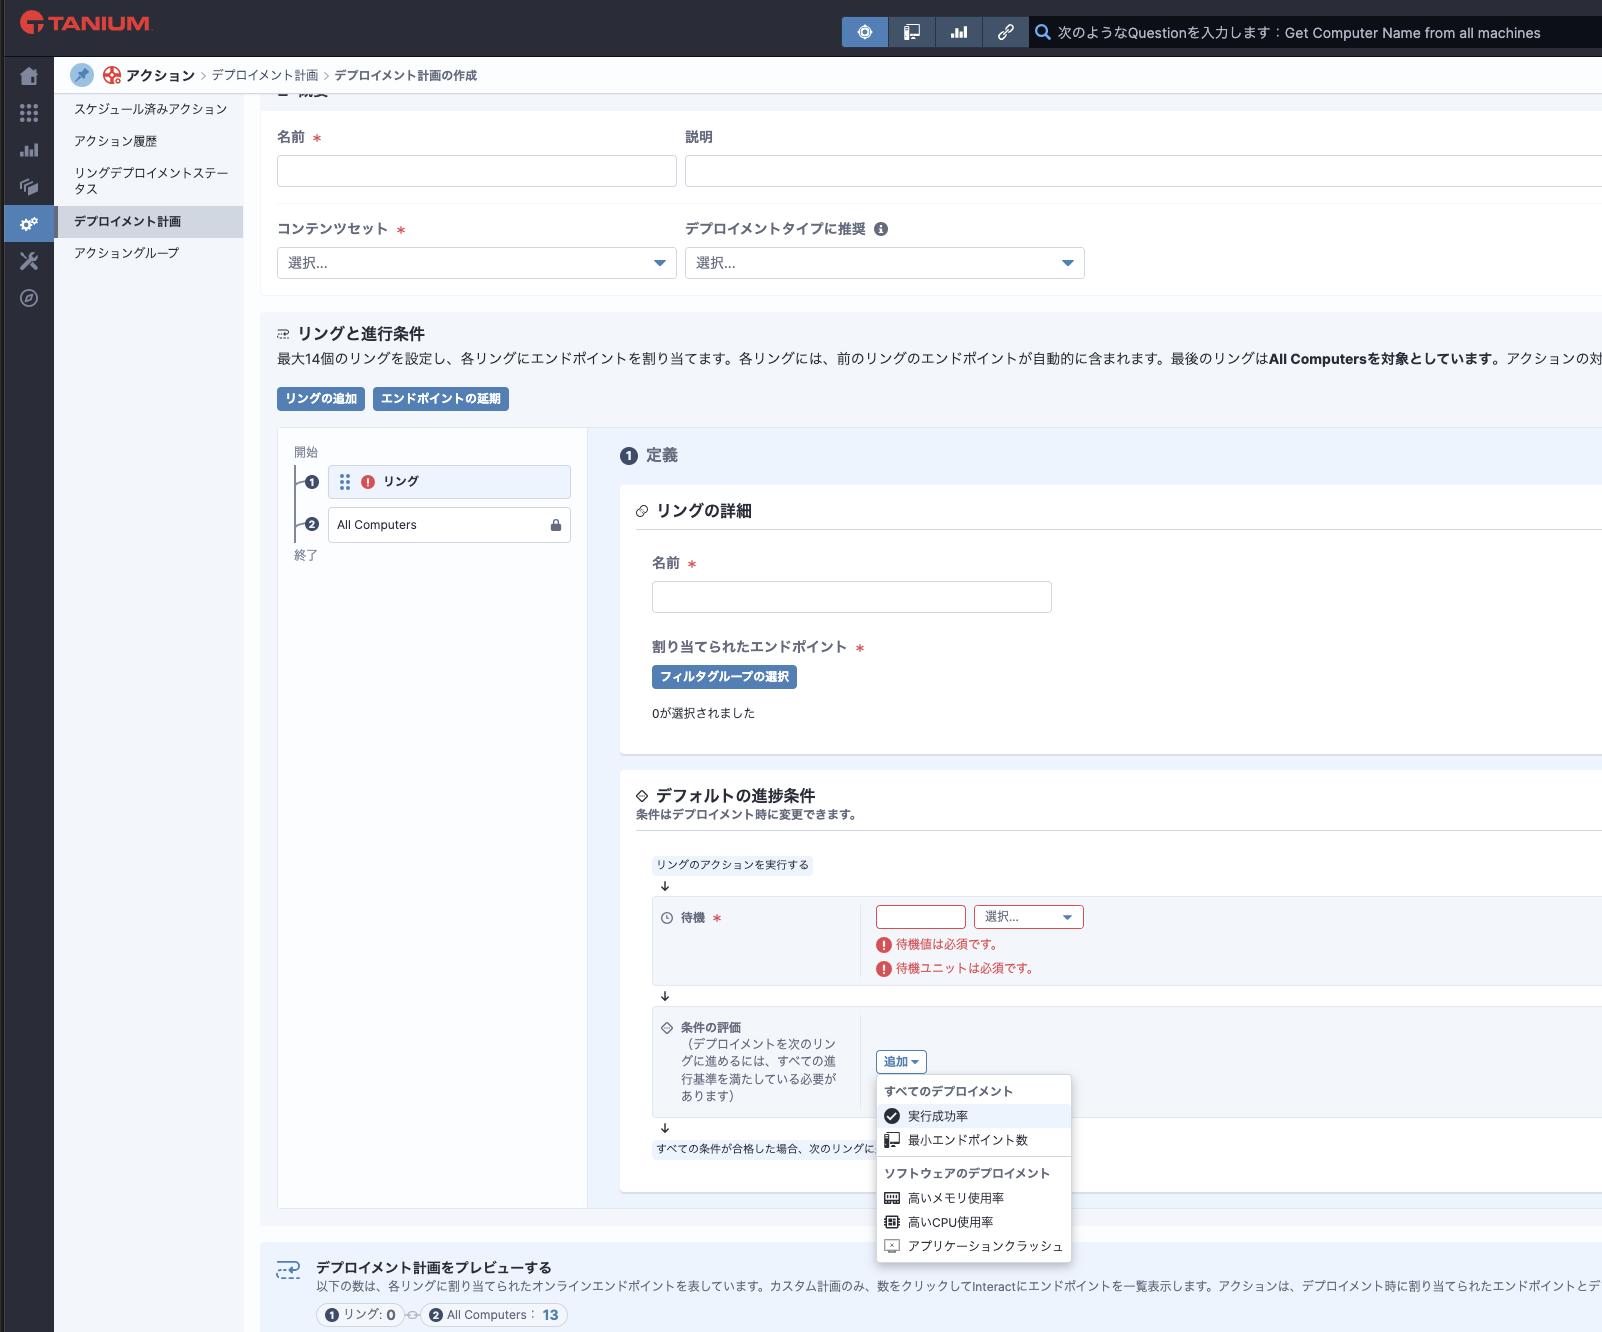Click the All Computers count 13 link

[550, 1315]
